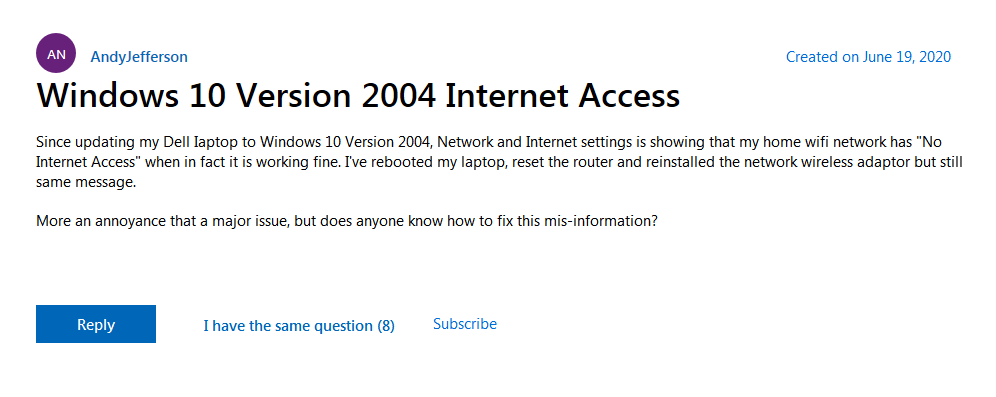Select "I have the same question (8)"
Viewport: 996px width, 397px height.
click(x=299, y=326)
